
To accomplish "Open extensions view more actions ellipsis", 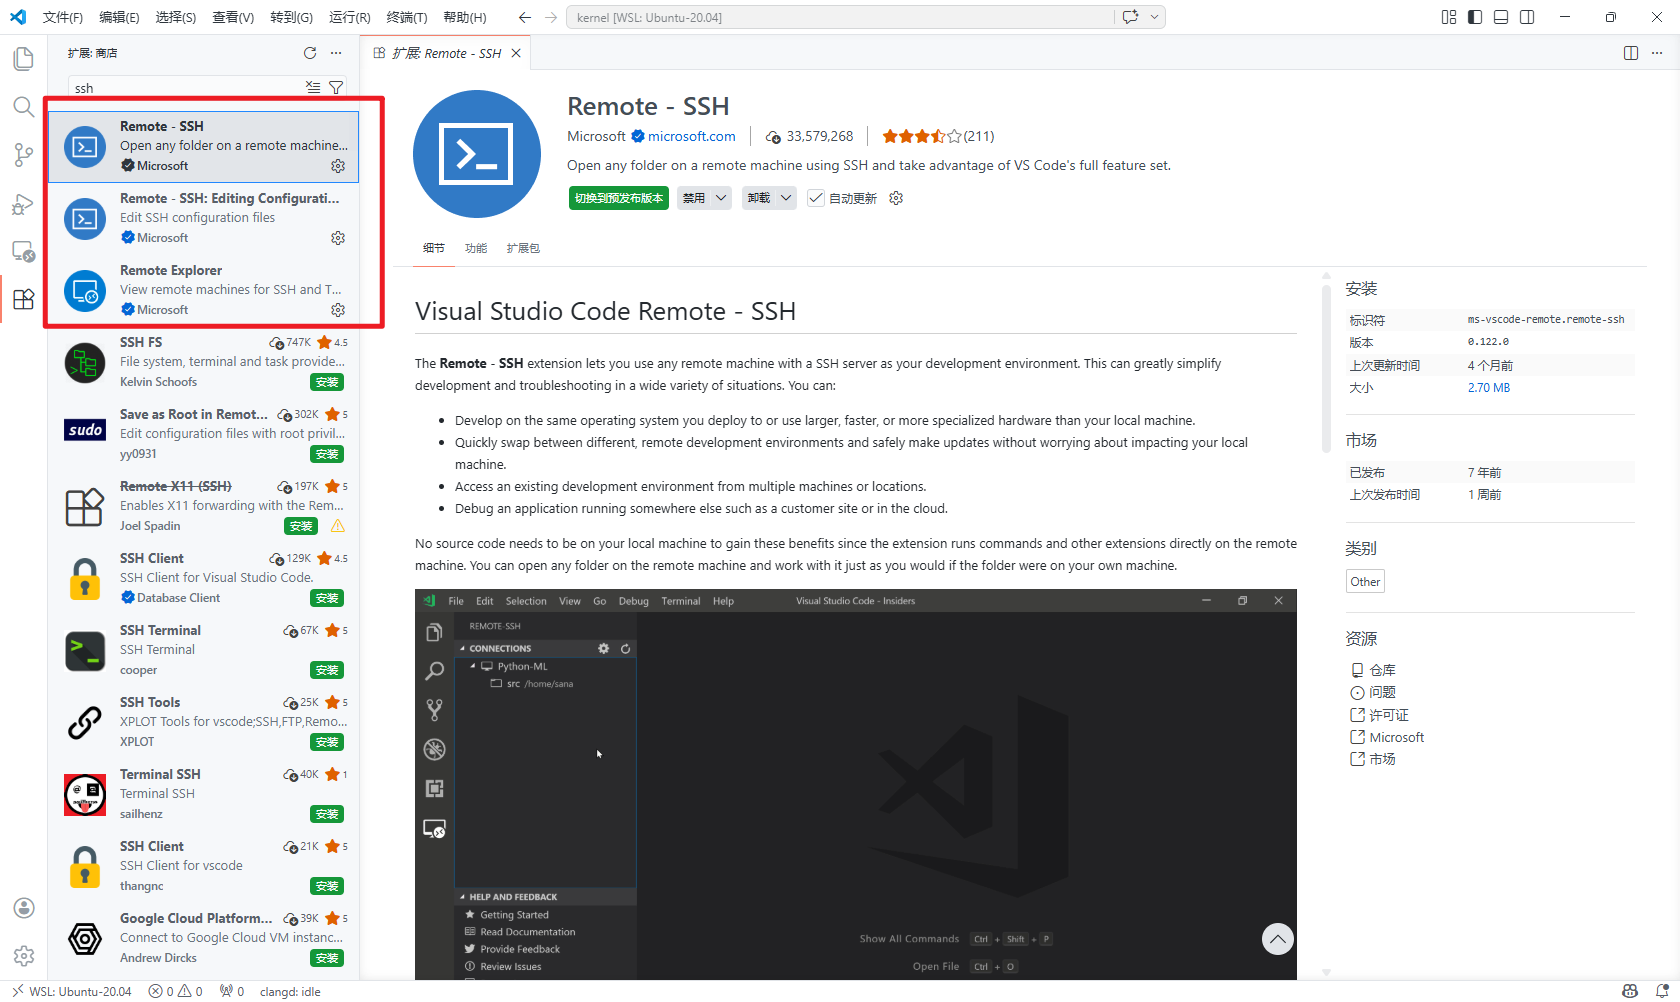I will point(336,53).
